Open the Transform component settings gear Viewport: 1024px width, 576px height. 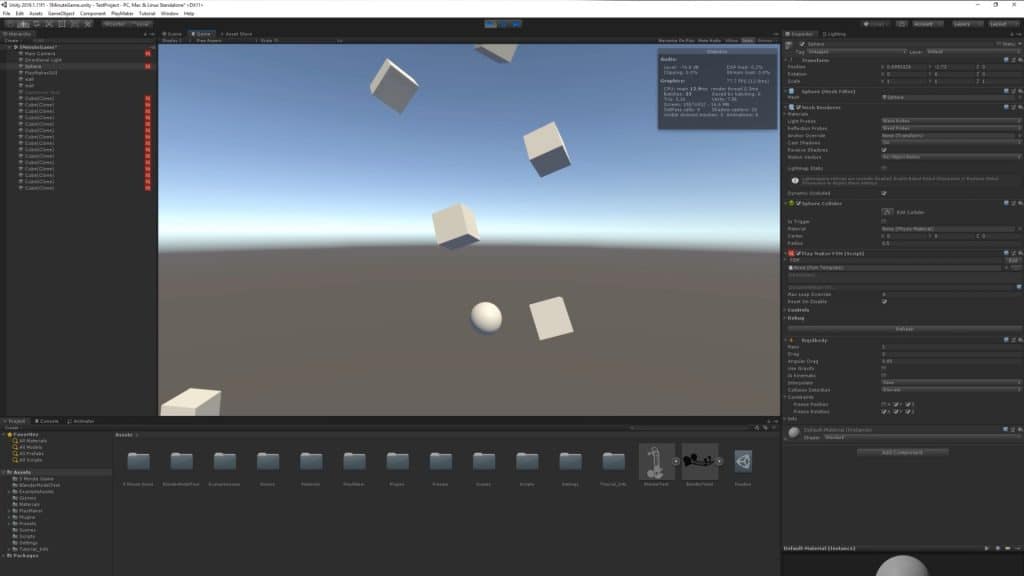coord(1019,60)
